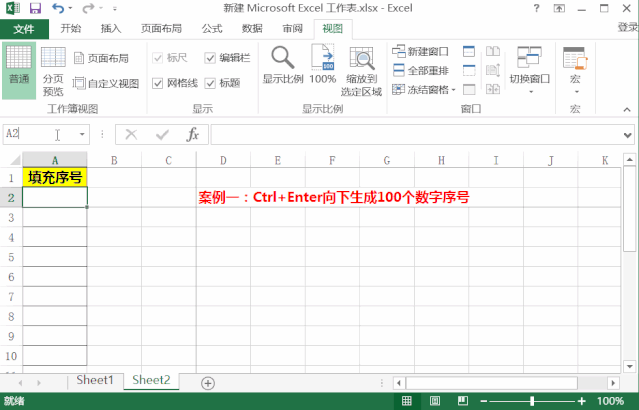Click the Insert Function fx icon

tap(192, 134)
